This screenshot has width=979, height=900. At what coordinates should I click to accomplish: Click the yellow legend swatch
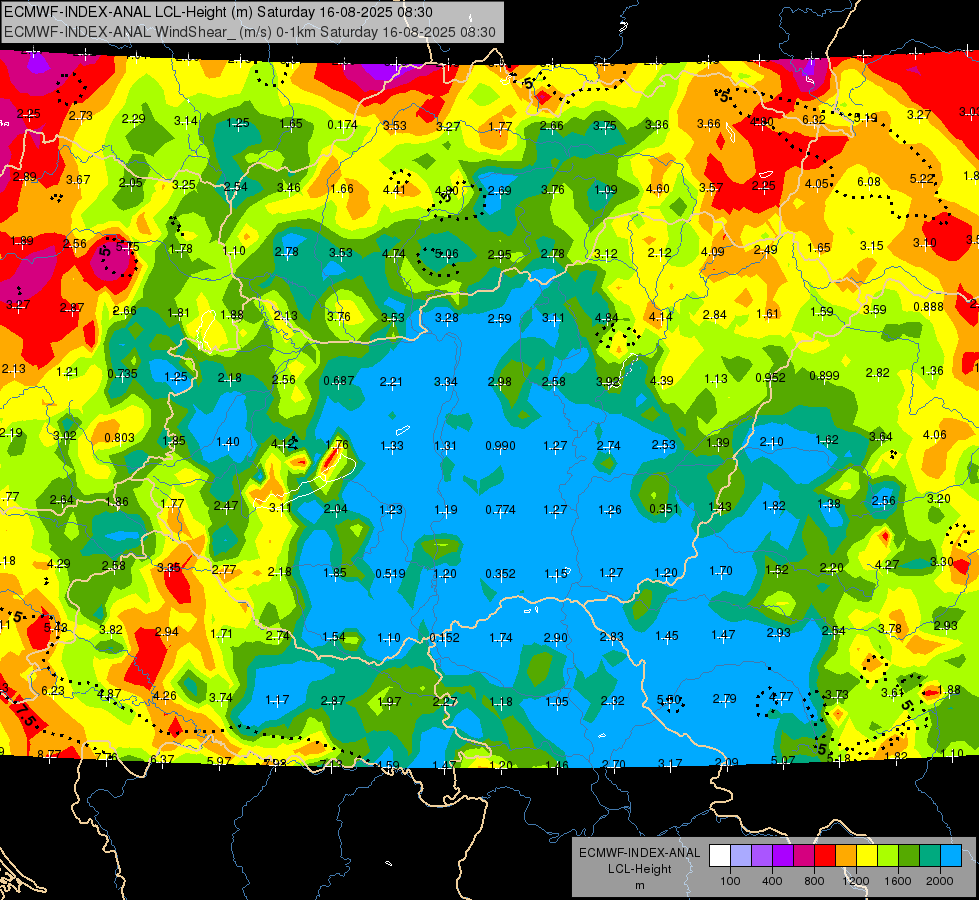(x=867, y=856)
